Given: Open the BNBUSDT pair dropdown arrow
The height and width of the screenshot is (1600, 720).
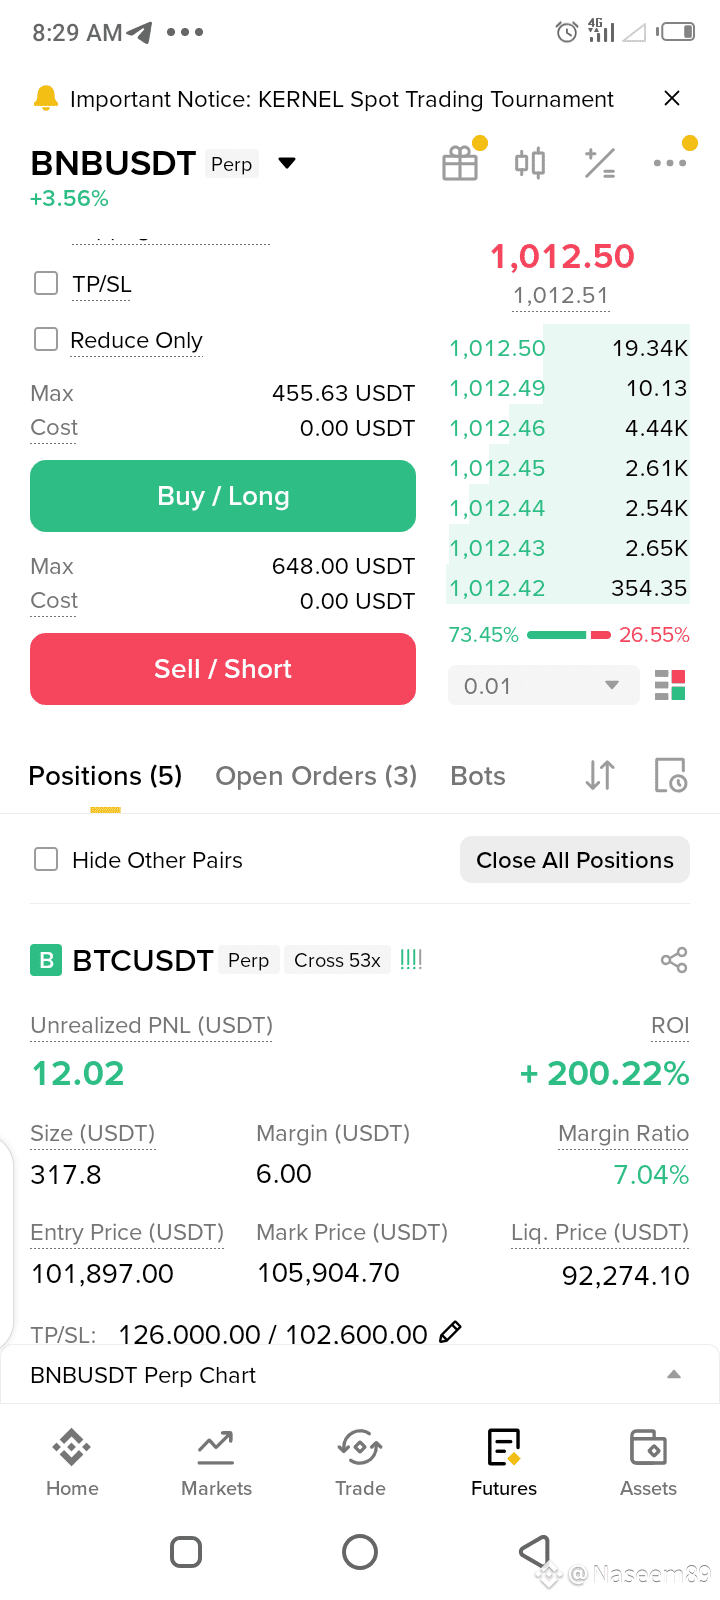Looking at the screenshot, I should click(287, 163).
